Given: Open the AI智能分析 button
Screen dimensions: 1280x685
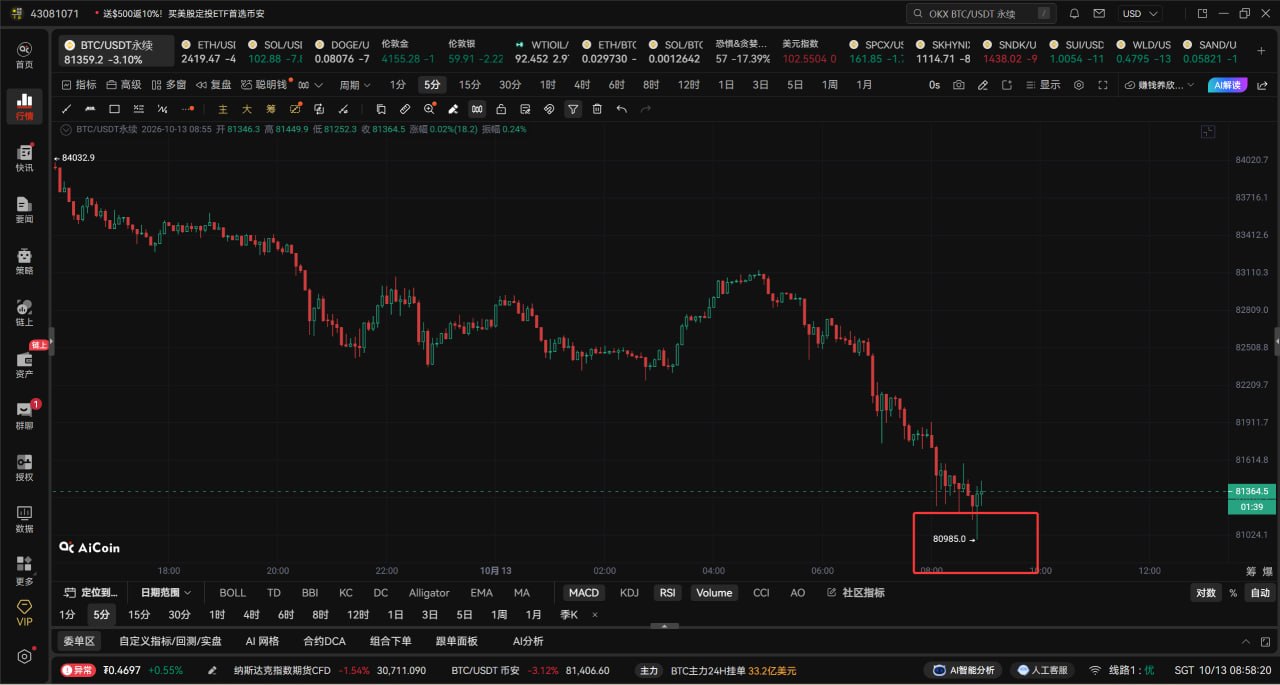Looking at the screenshot, I should (963, 670).
